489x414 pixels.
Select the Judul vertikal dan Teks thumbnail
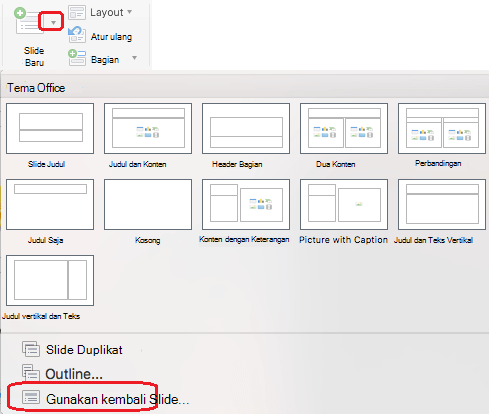tap(50, 280)
